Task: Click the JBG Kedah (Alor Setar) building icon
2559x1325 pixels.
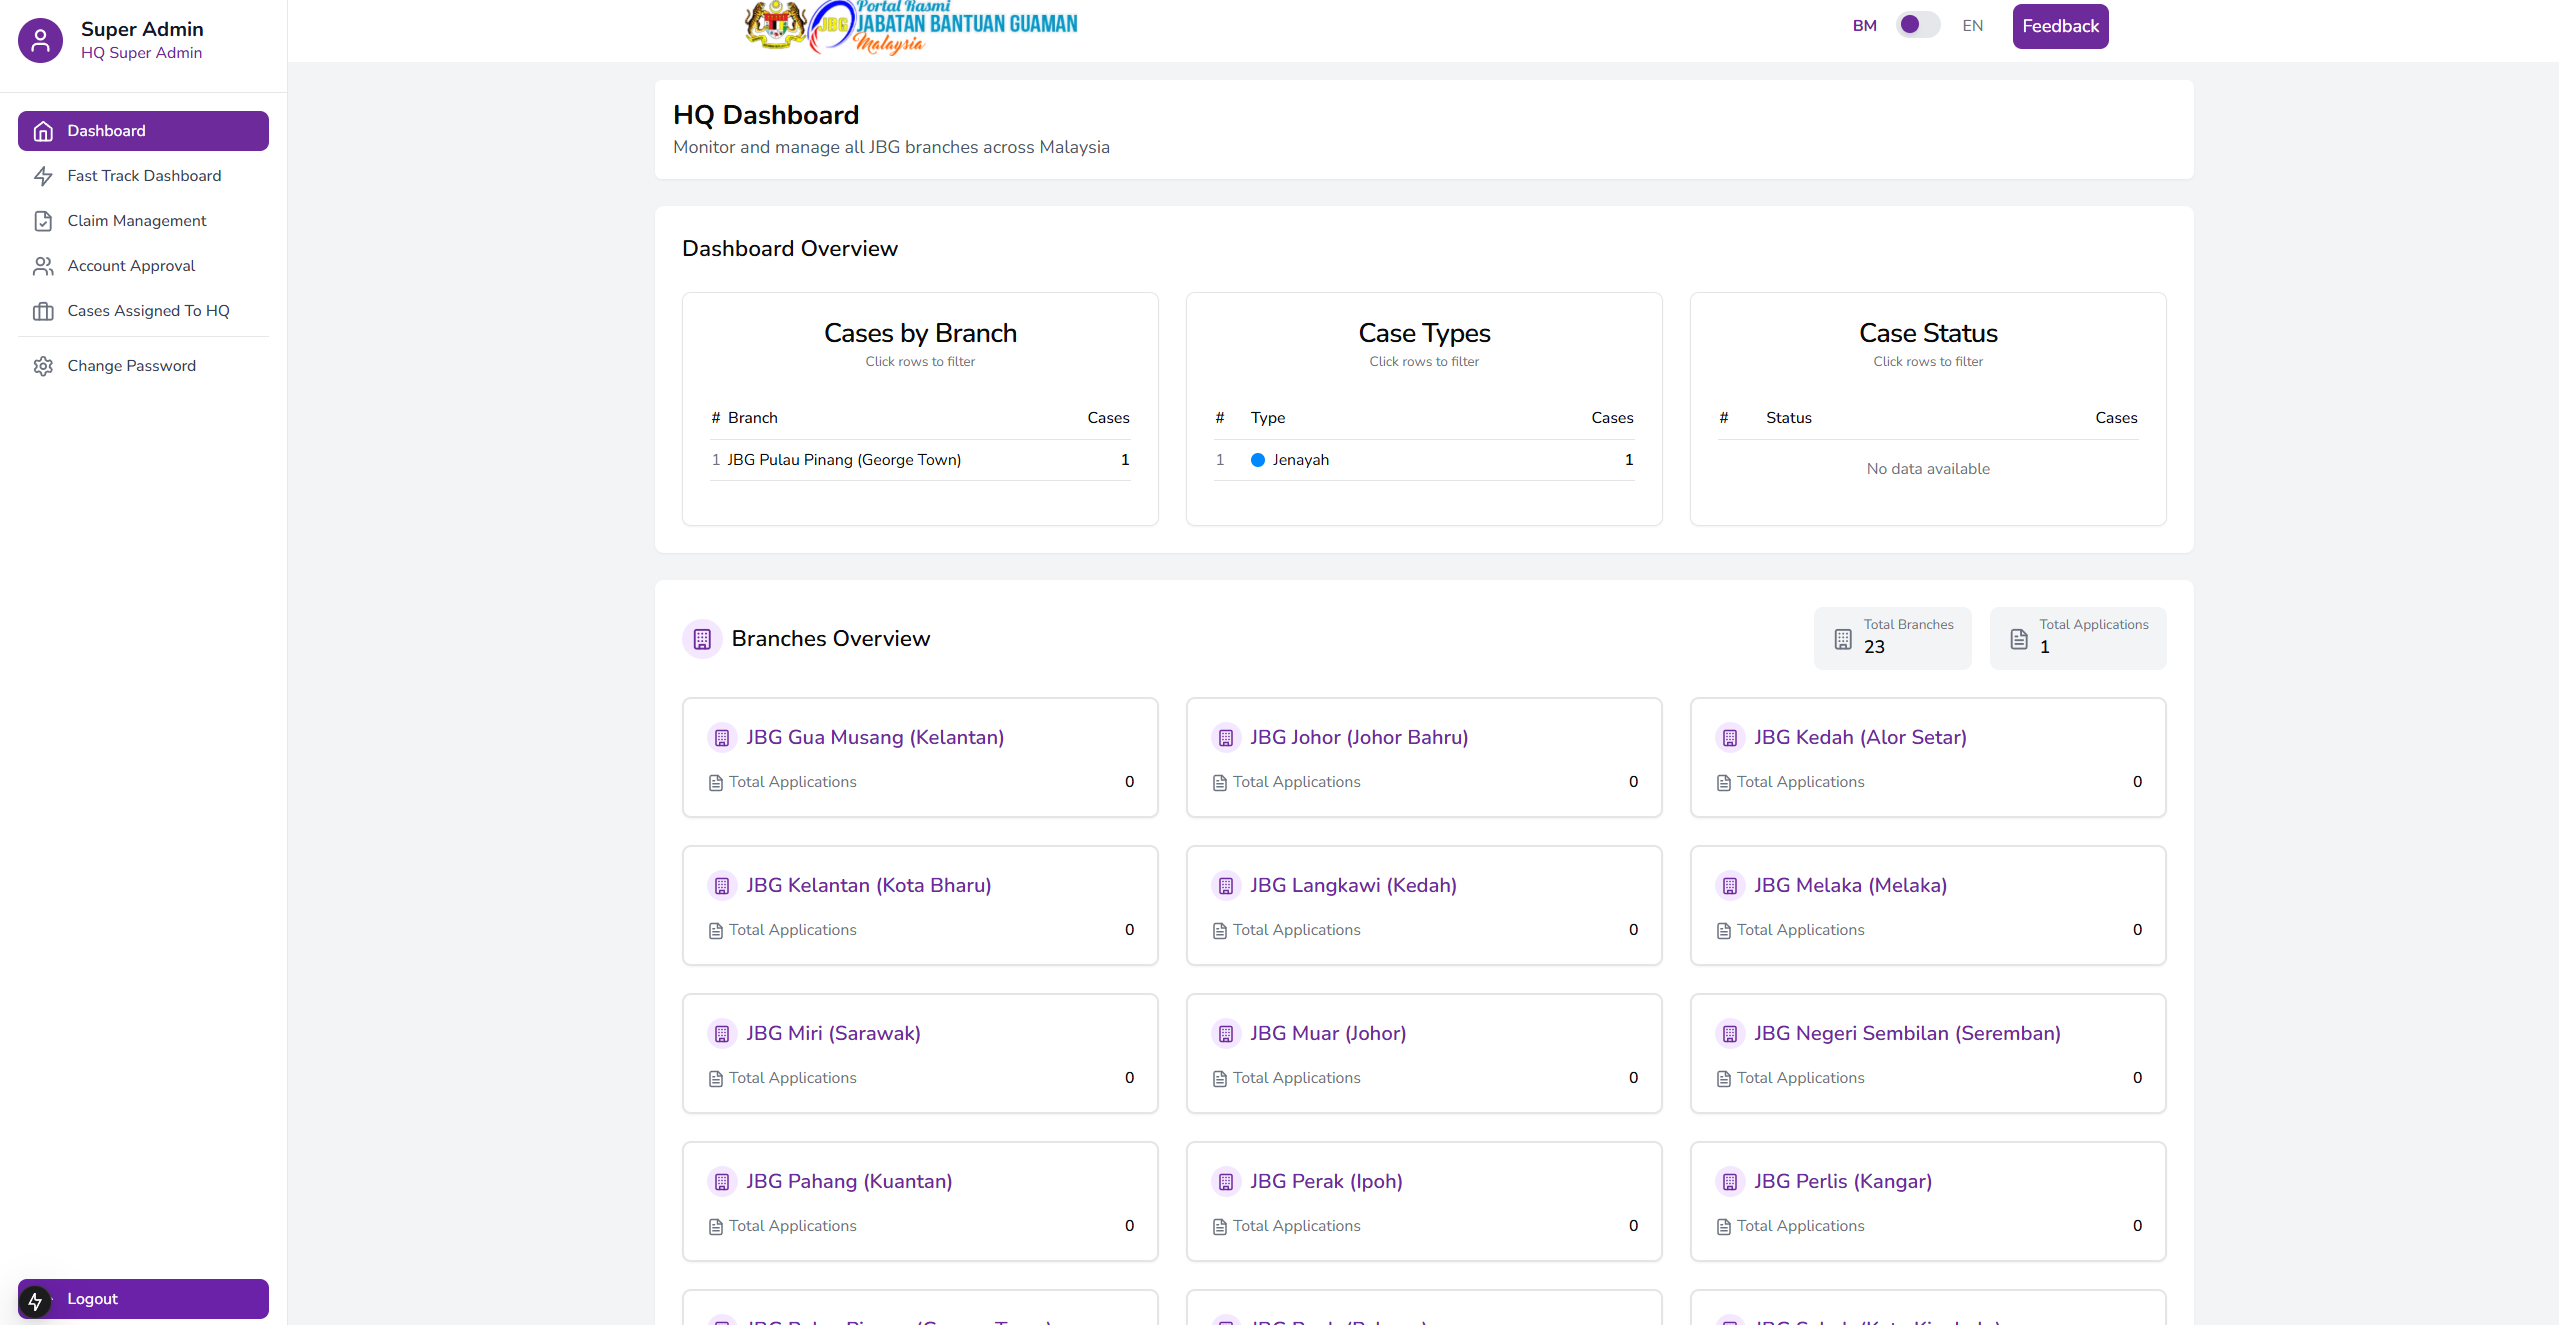Action: [x=1729, y=738]
